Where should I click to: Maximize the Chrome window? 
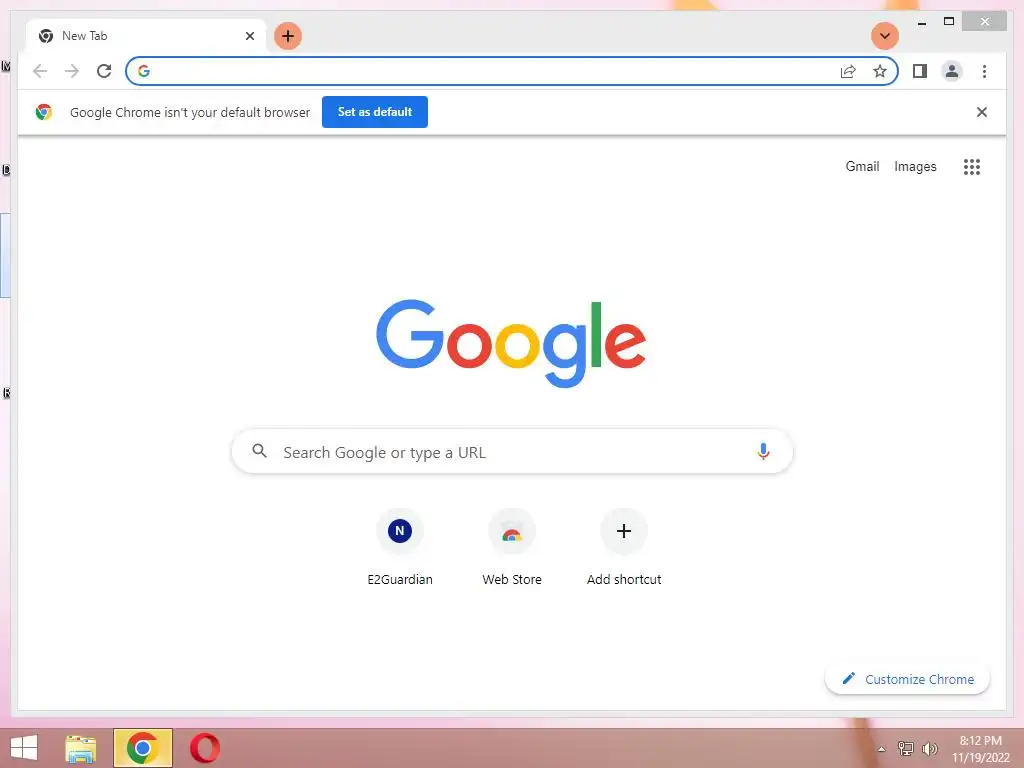click(x=949, y=22)
